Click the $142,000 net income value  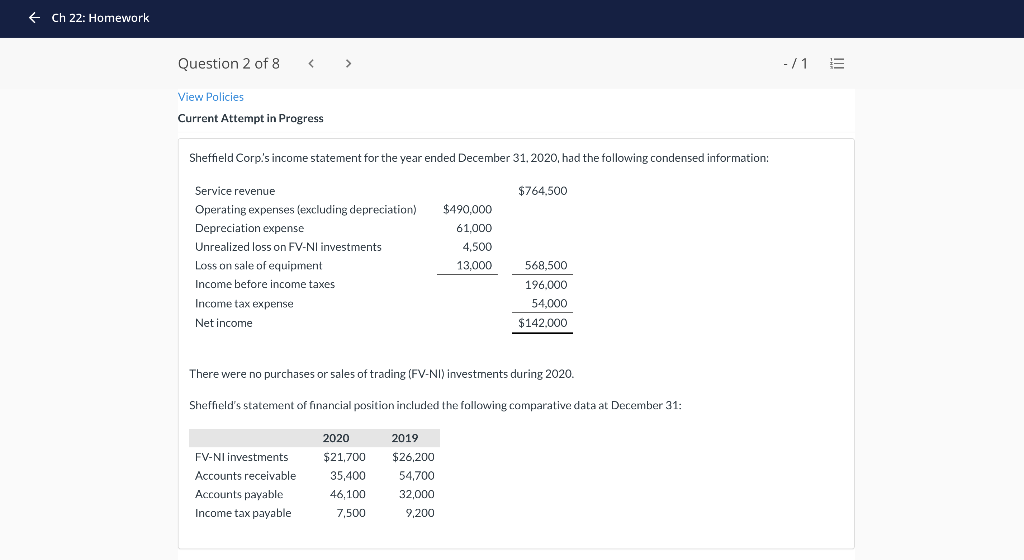click(543, 323)
